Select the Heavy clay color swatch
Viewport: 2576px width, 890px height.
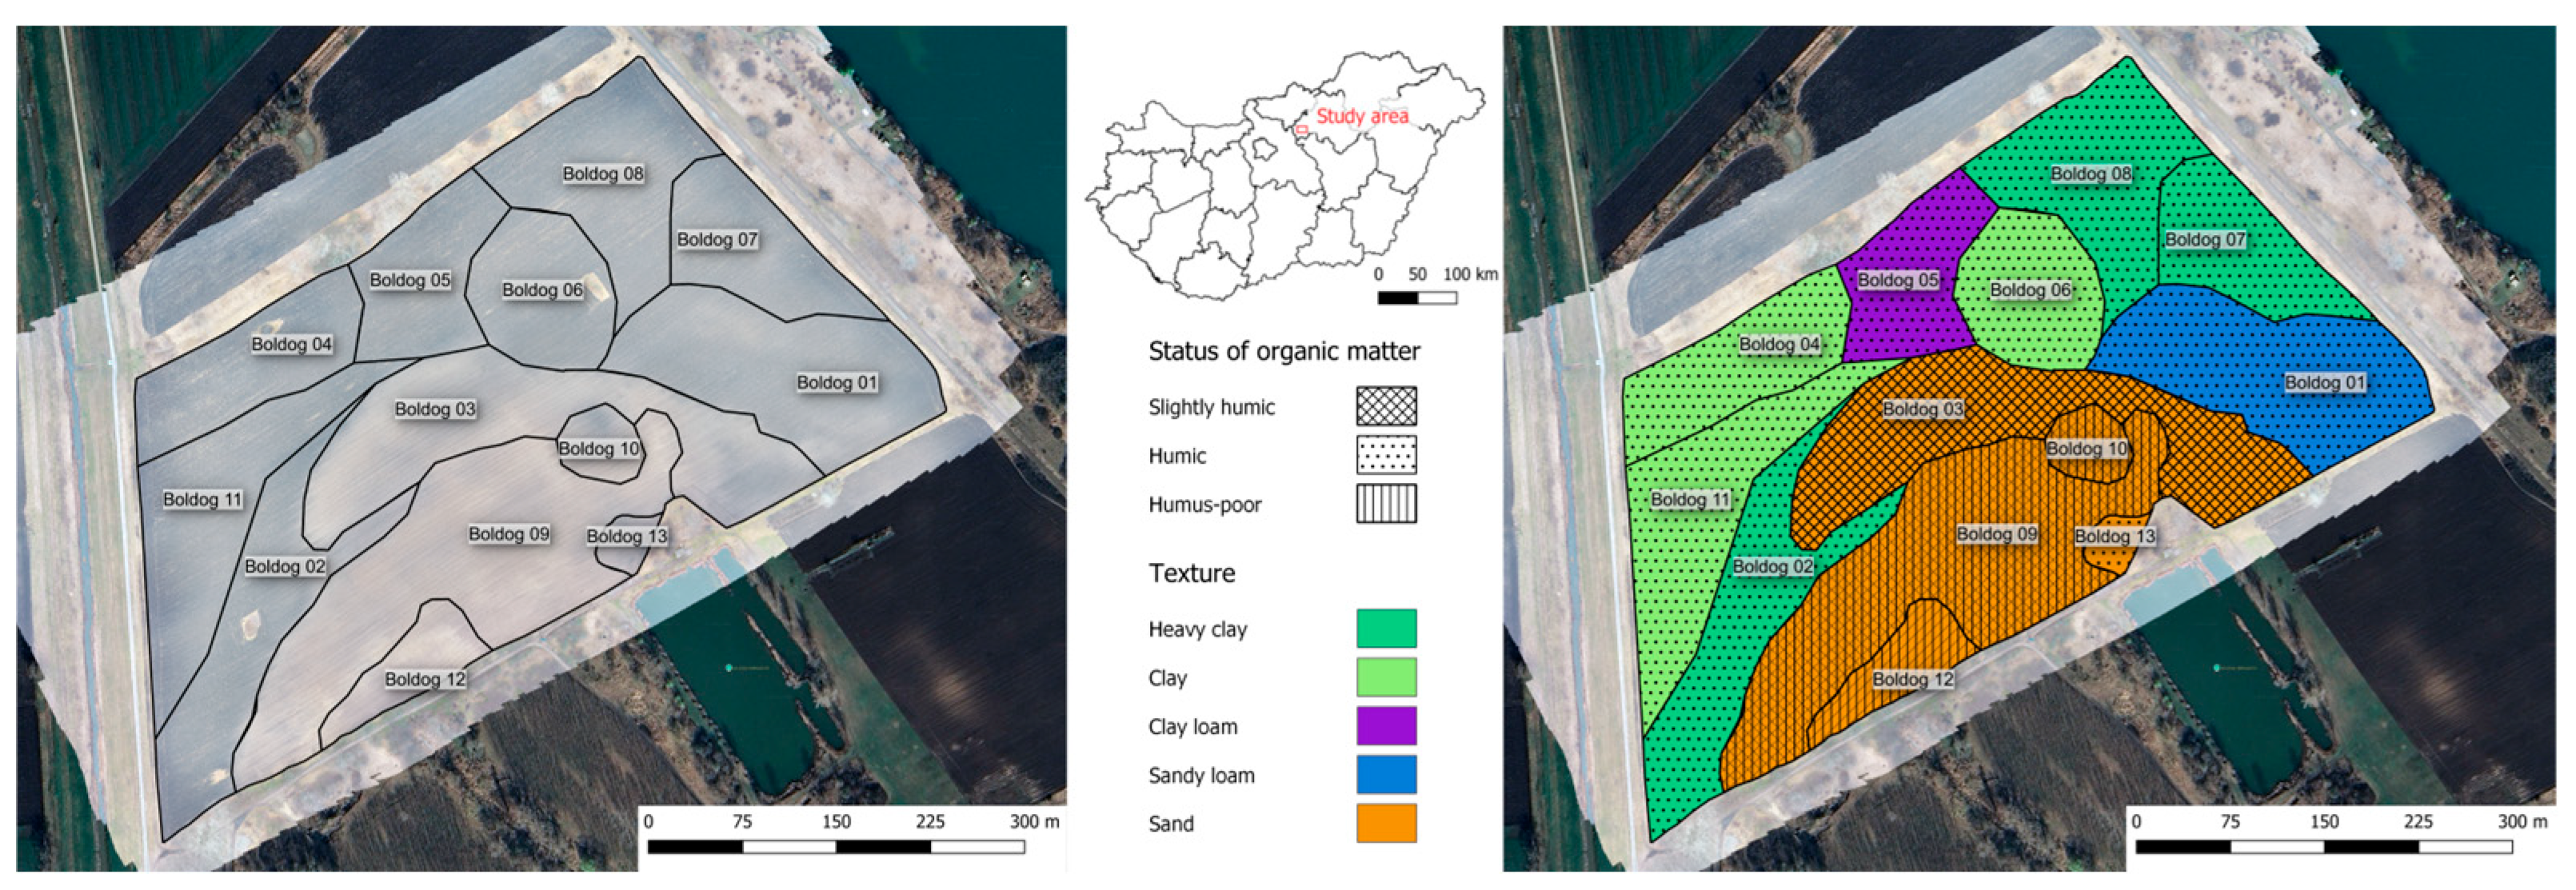1386,629
